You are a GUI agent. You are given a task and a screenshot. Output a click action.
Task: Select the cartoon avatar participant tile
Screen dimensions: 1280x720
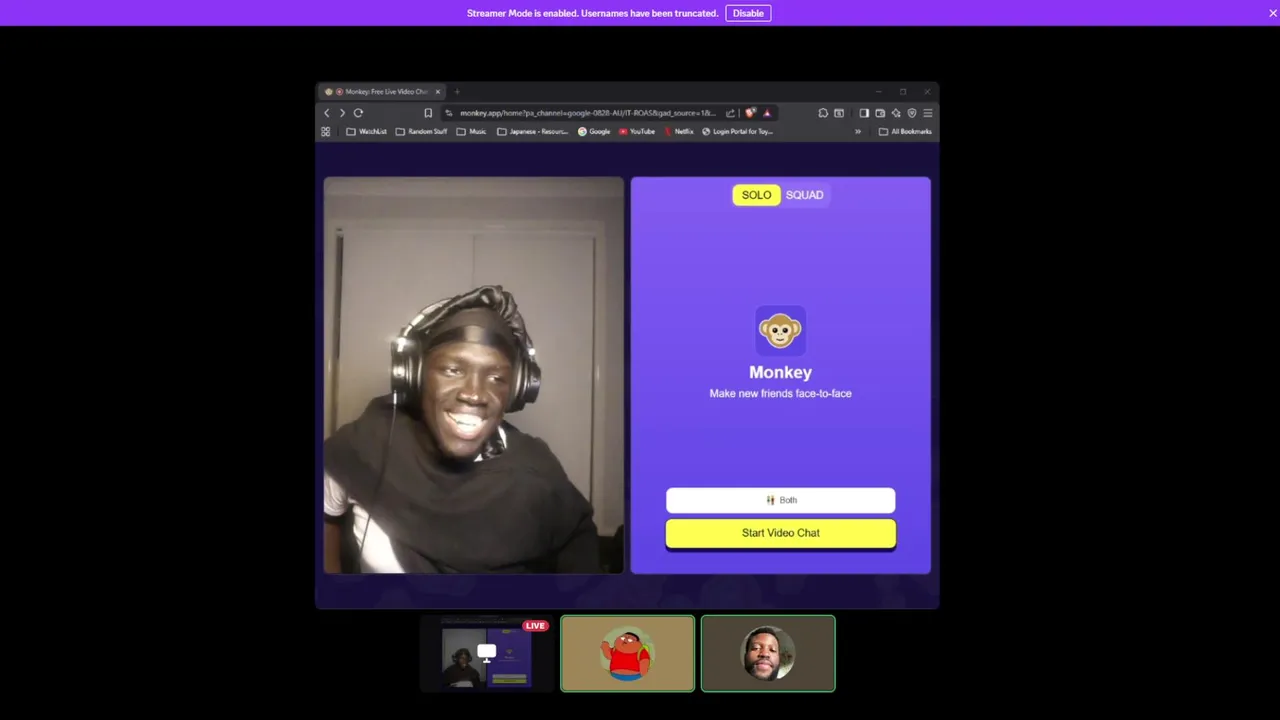click(627, 653)
